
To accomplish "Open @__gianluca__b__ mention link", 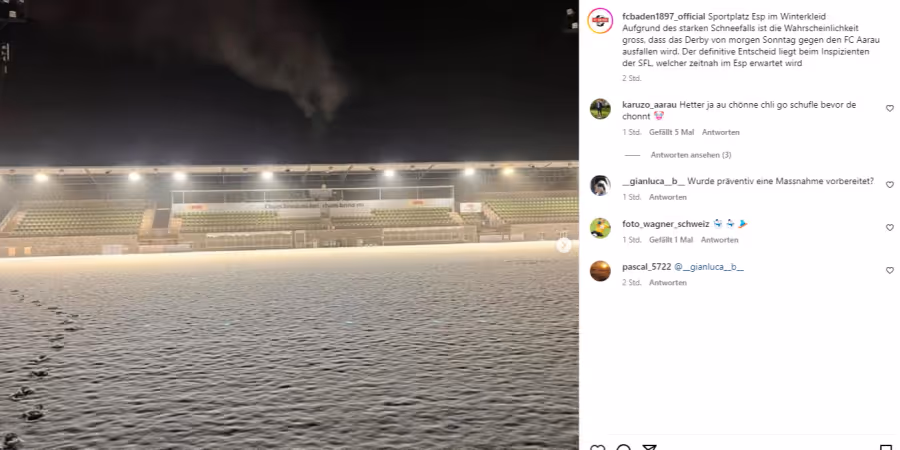I will [x=709, y=267].
